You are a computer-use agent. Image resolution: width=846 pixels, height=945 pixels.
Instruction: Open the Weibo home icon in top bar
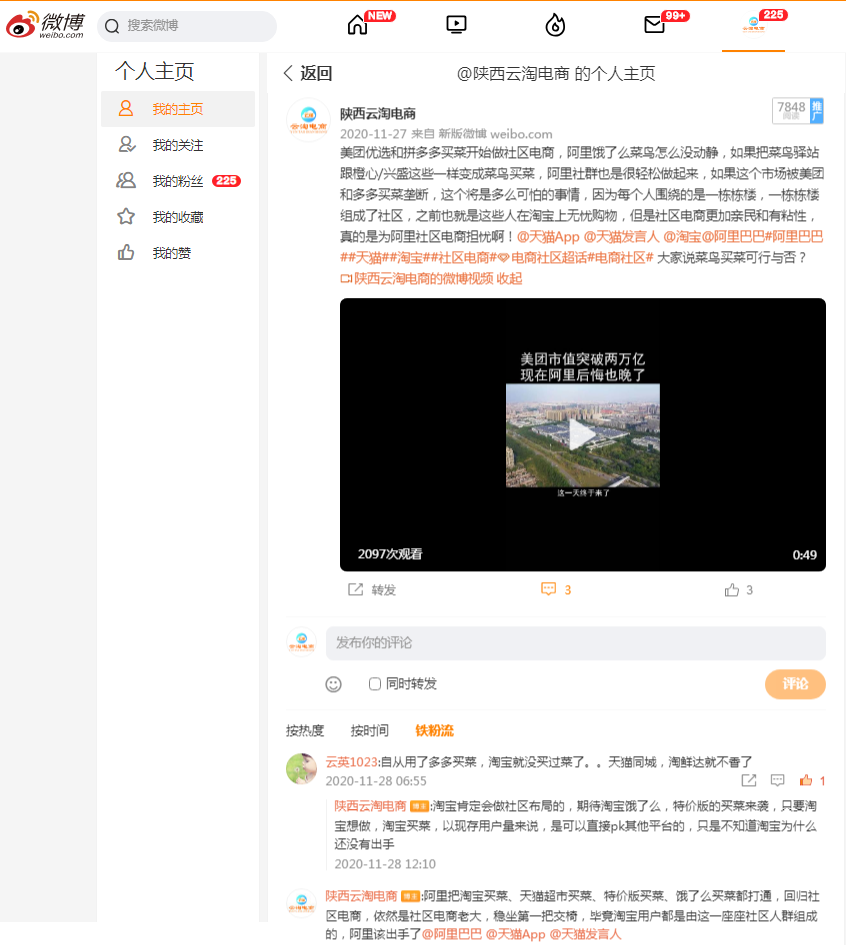(357, 25)
